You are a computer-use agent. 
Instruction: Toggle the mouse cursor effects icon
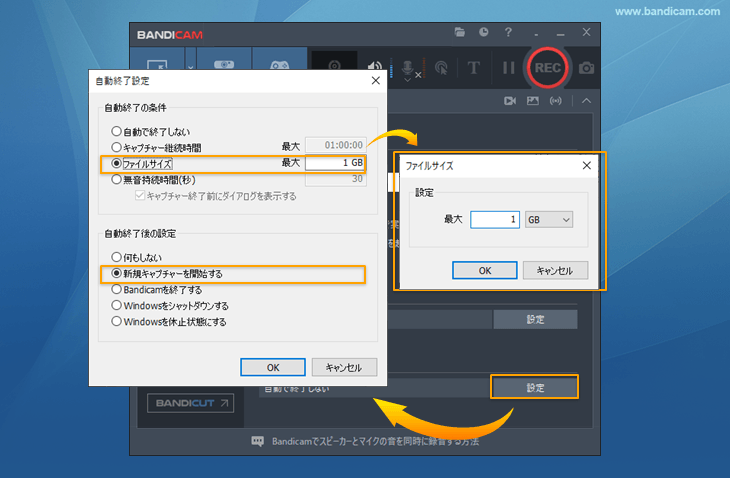click(439, 69)
